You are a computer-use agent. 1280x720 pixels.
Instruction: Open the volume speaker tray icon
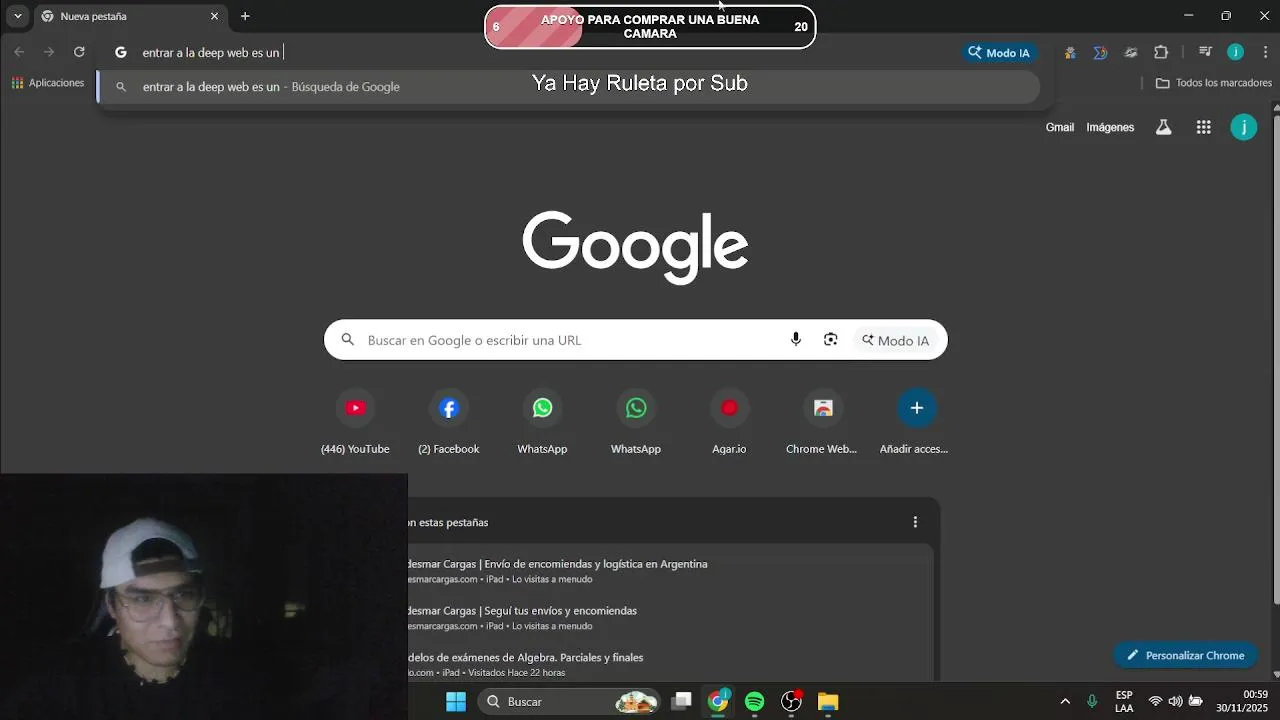click(x=1175, y=701)
